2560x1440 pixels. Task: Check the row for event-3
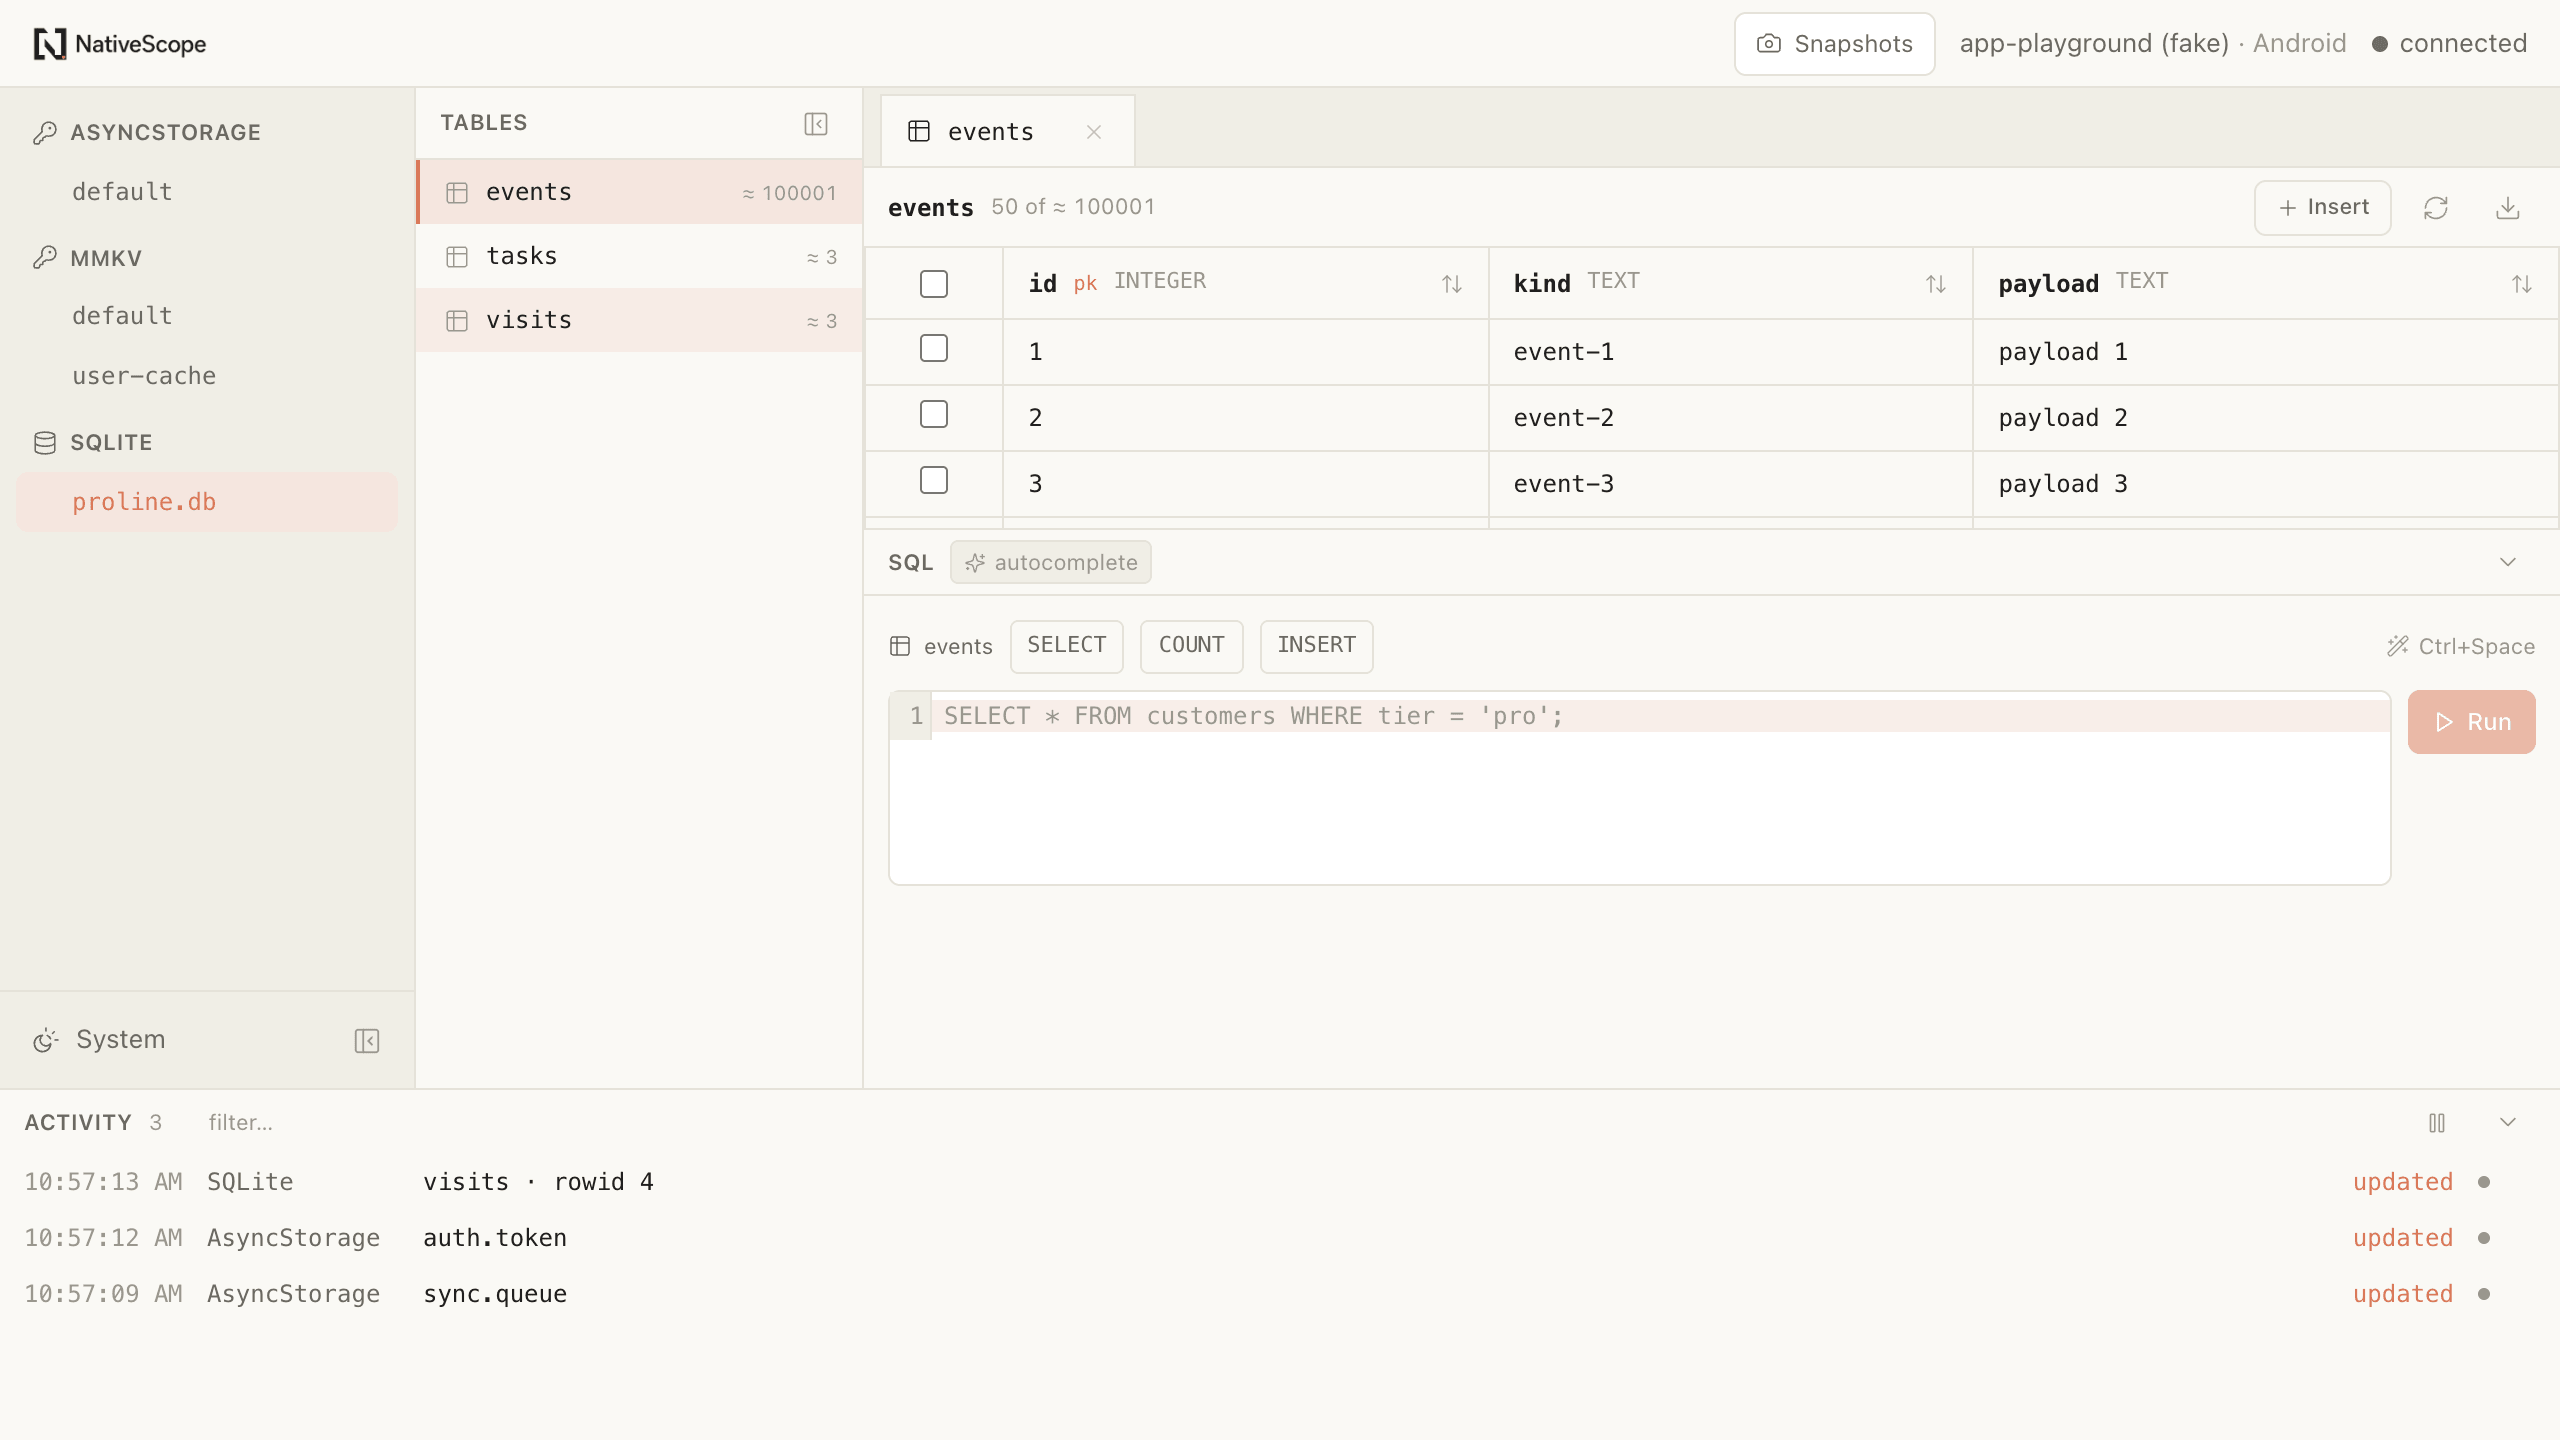[934, 480]
